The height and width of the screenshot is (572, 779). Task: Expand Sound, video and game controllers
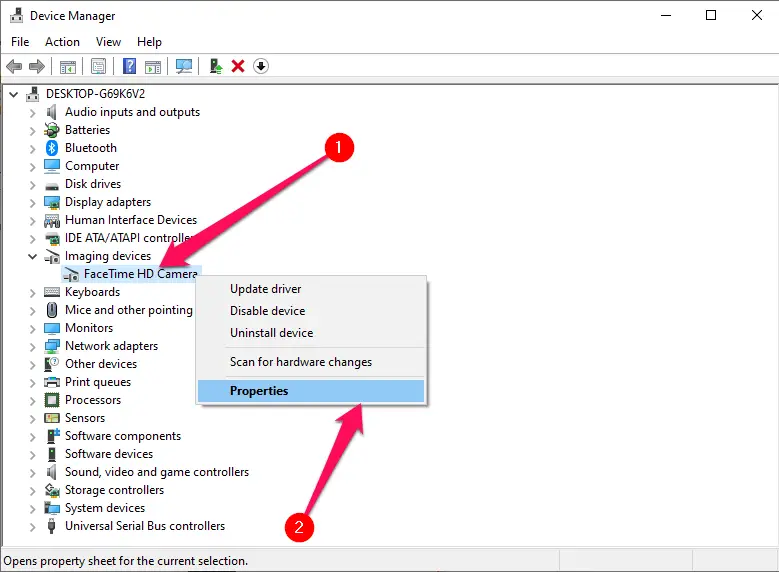click(32, 473)
